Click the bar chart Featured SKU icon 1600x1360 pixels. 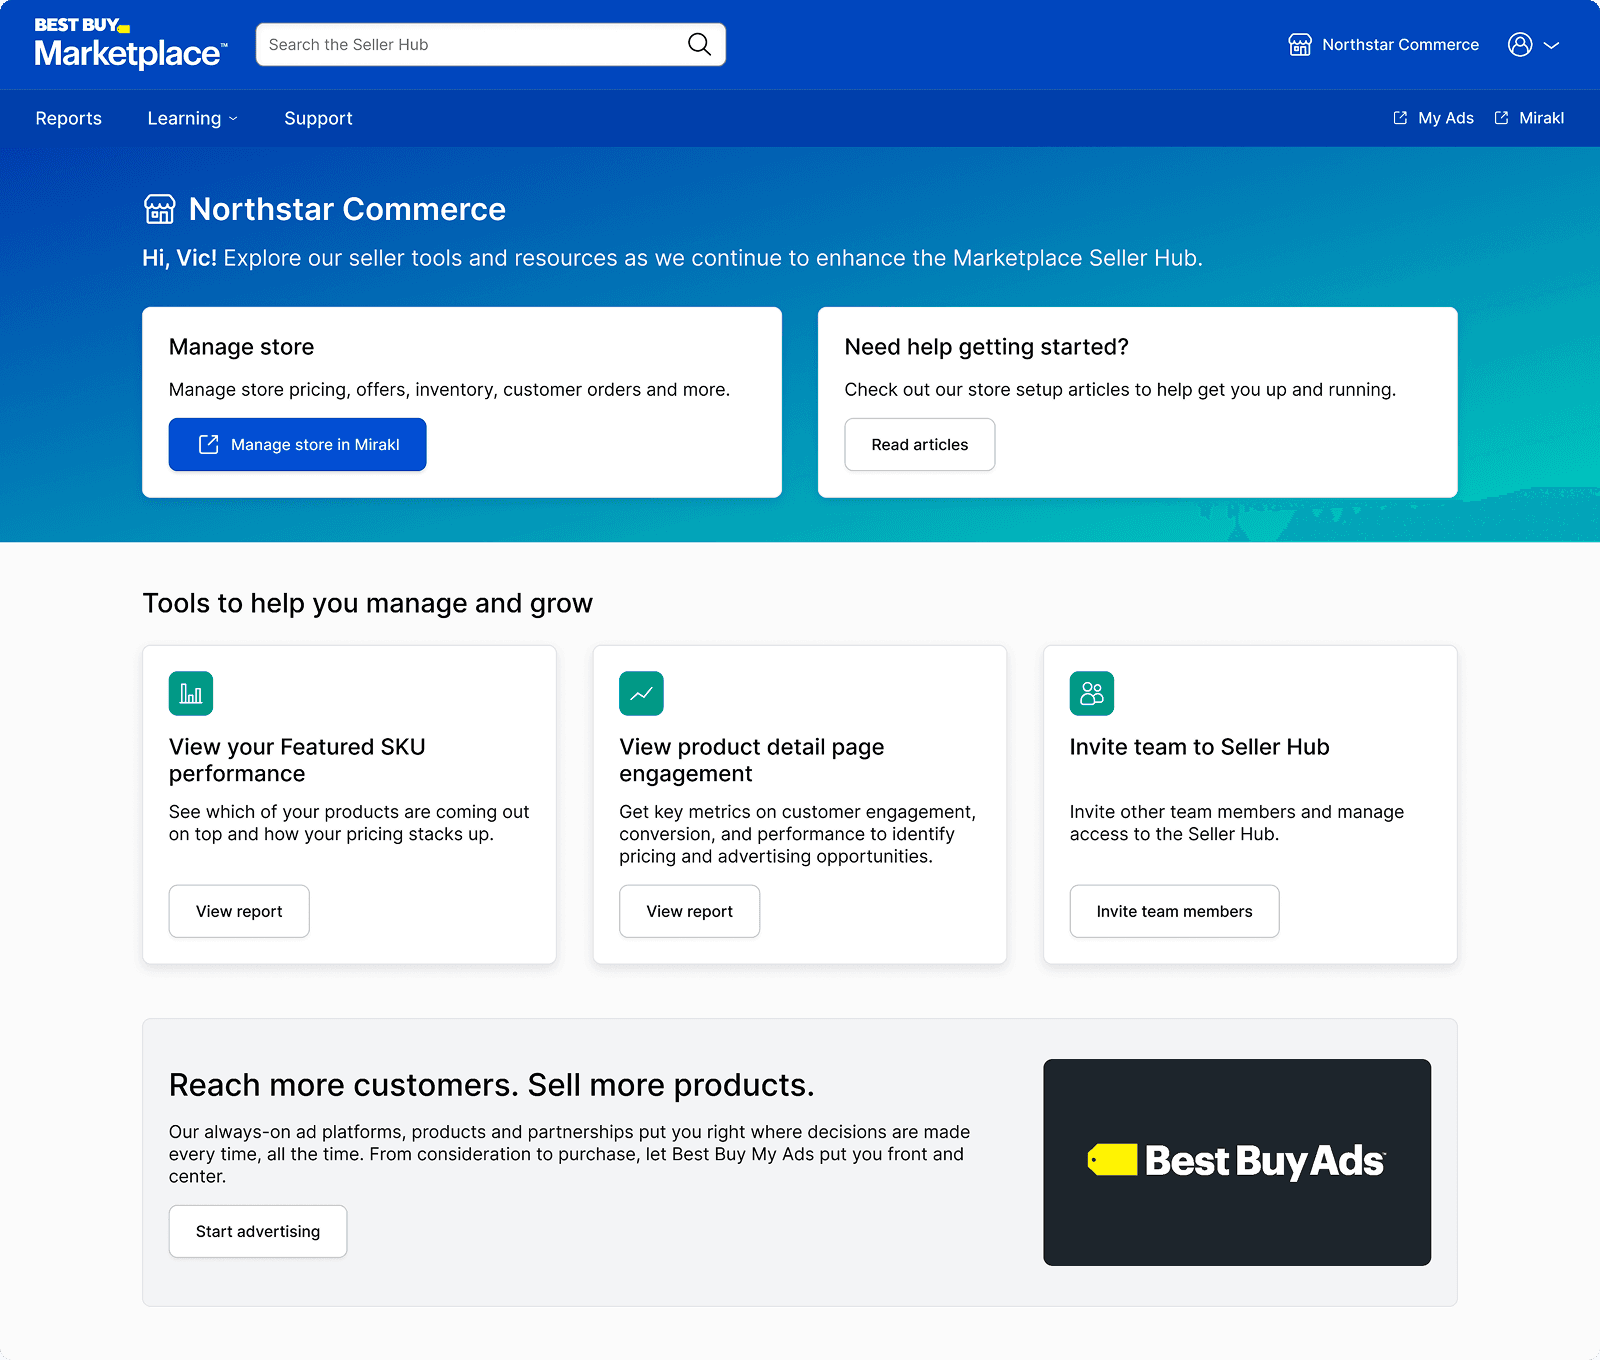(191, 694)
